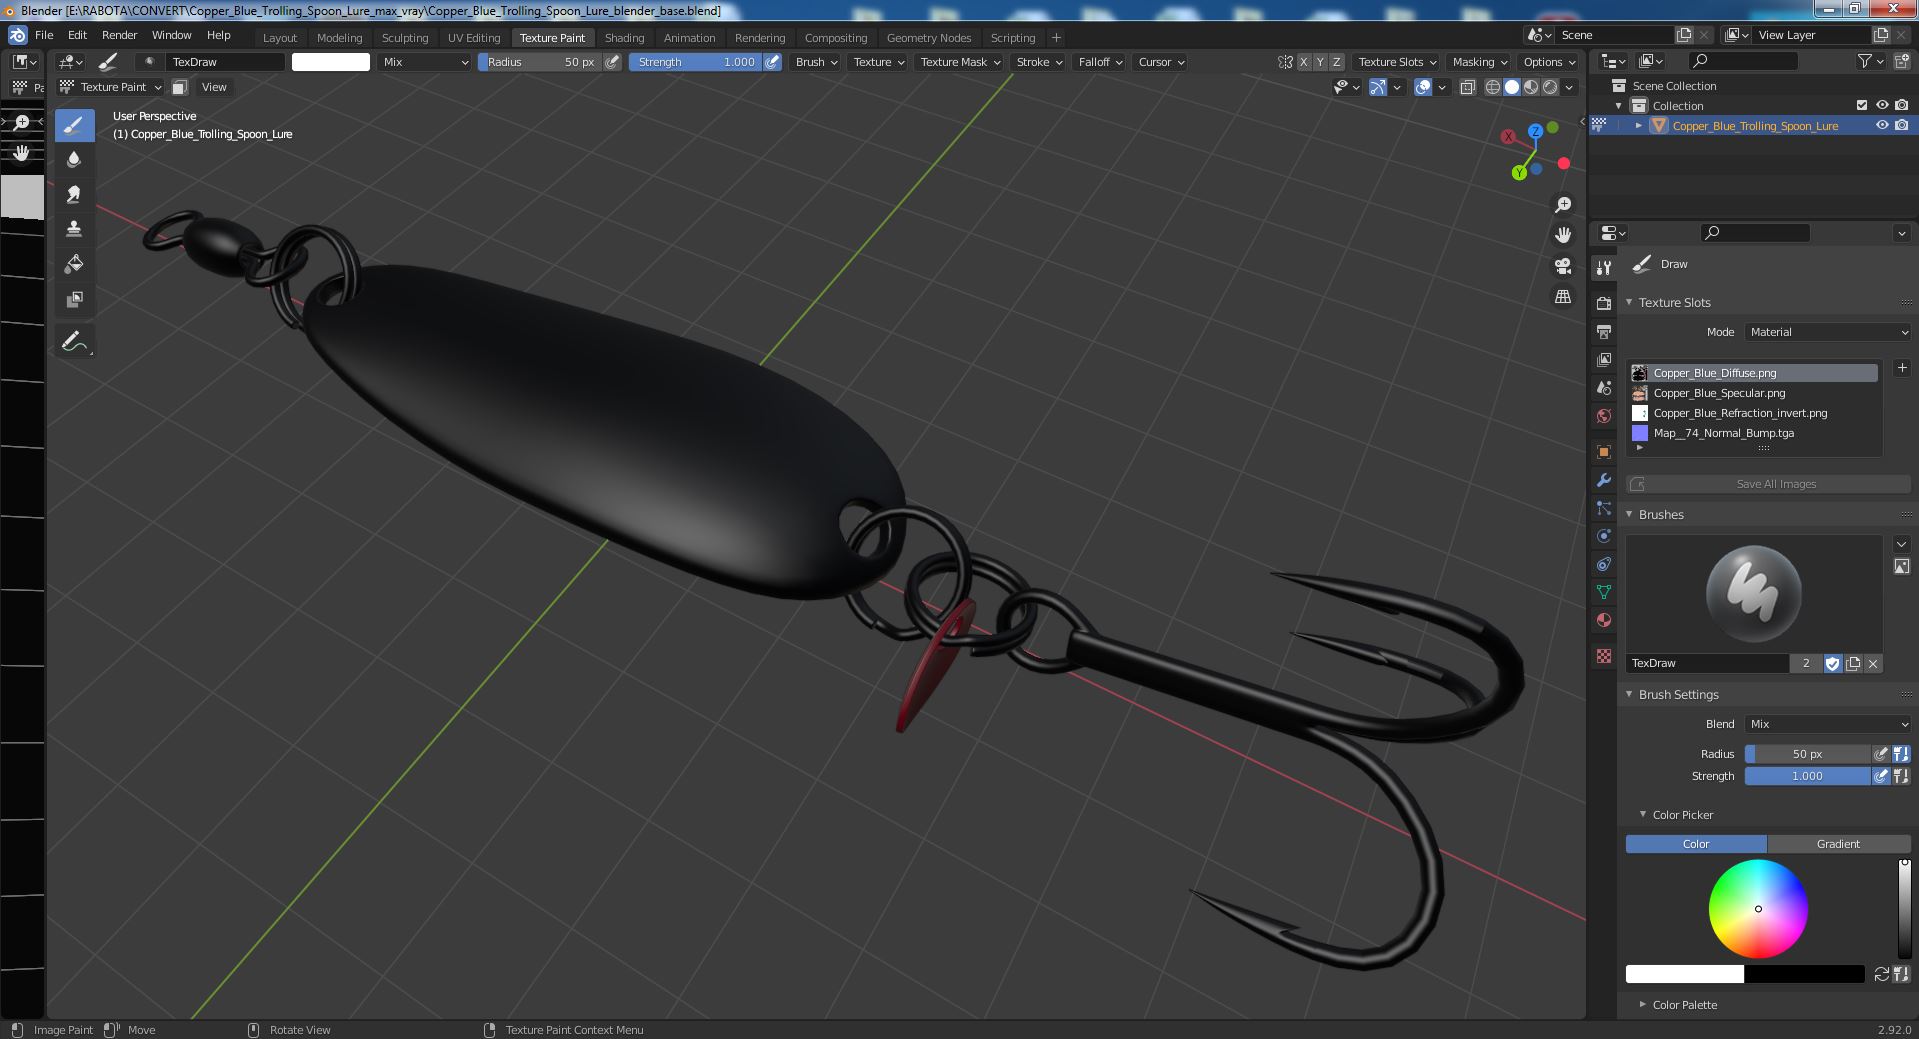Screen dimensions: 1919x1039
Task: Open the Modifiers wrench tab
Action: point(1604,480)
